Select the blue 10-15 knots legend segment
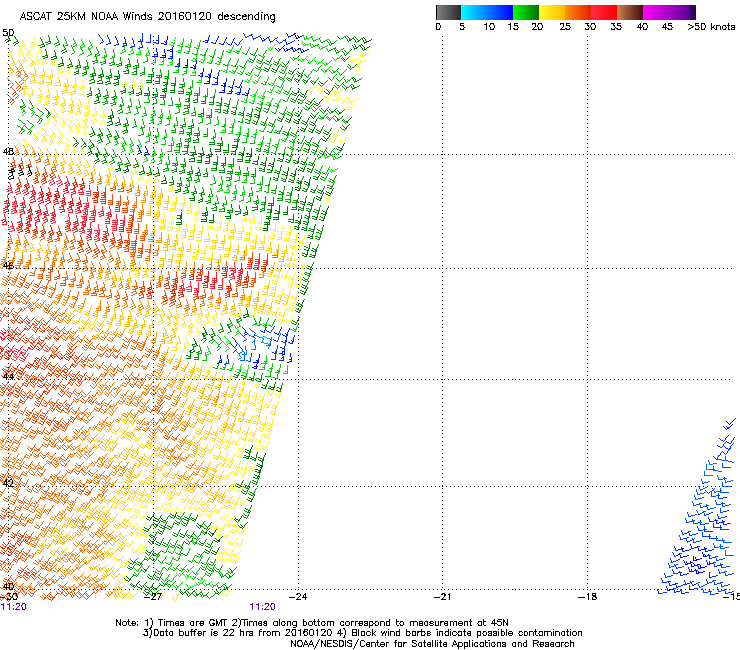This screenshot has height=650, width=740. [x=500, y=12]
